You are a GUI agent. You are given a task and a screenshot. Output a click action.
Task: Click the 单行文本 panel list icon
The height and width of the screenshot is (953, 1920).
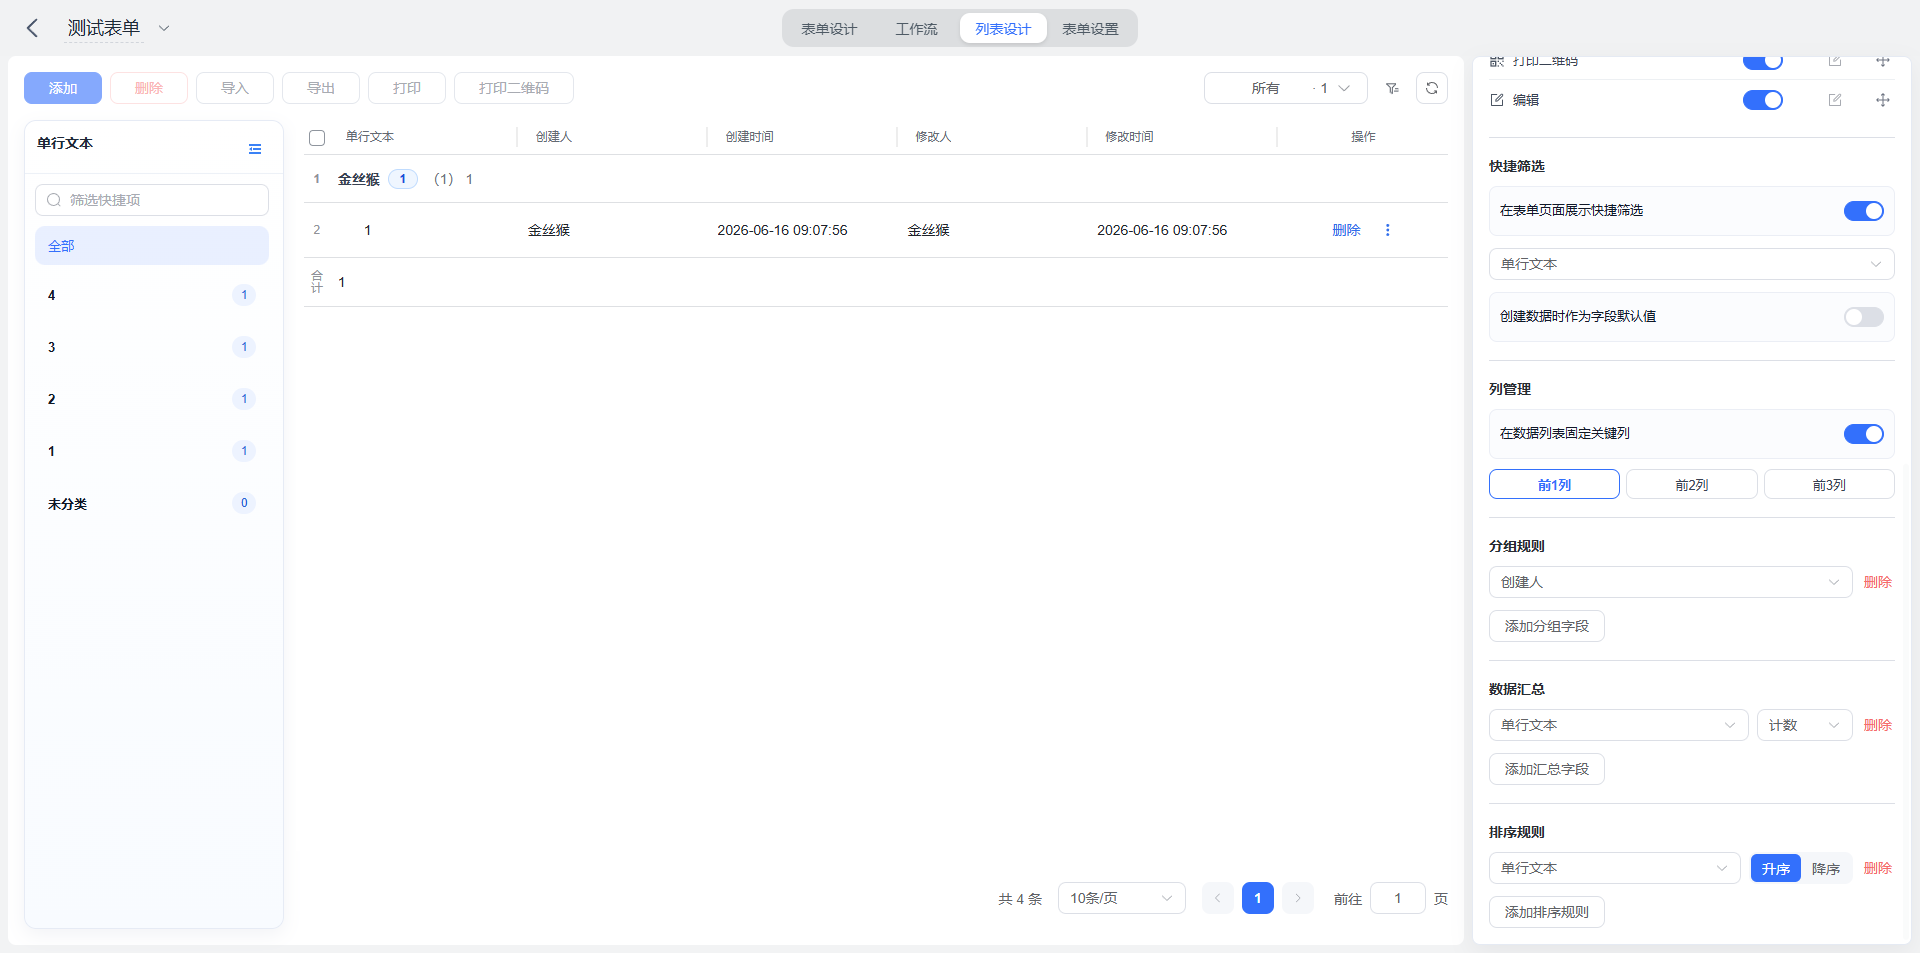(x=255, y=149)
